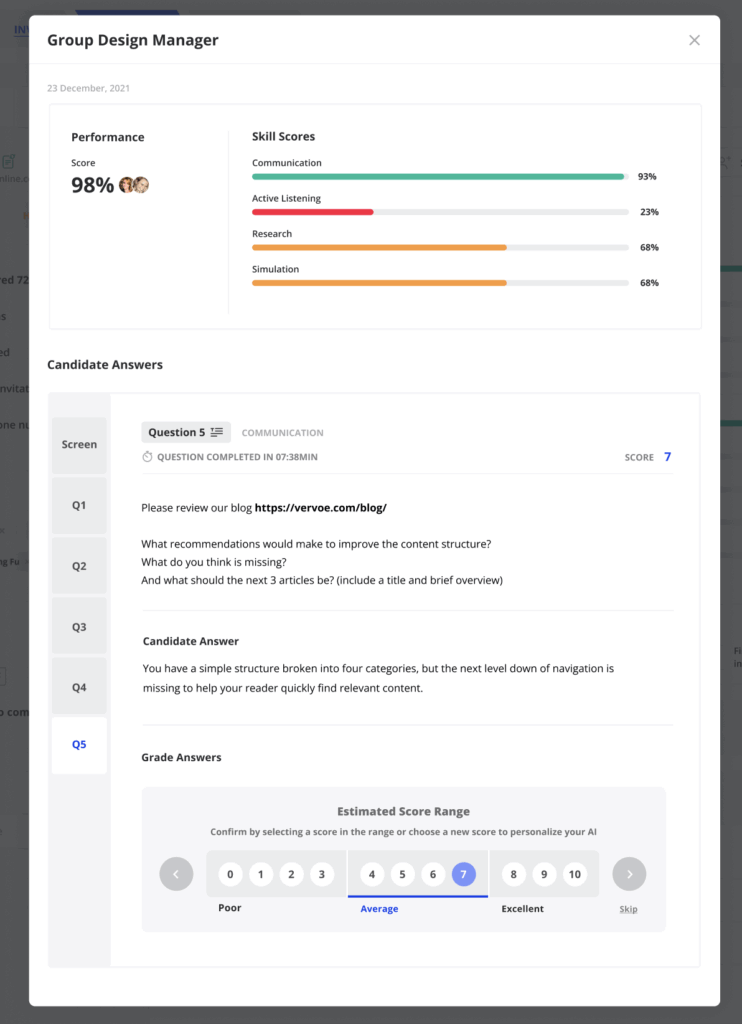Viewport: 742px width, 1024px height.
Task: Go to next score range with right arrow
Action: pyautogui.click(x=629, y=874)
